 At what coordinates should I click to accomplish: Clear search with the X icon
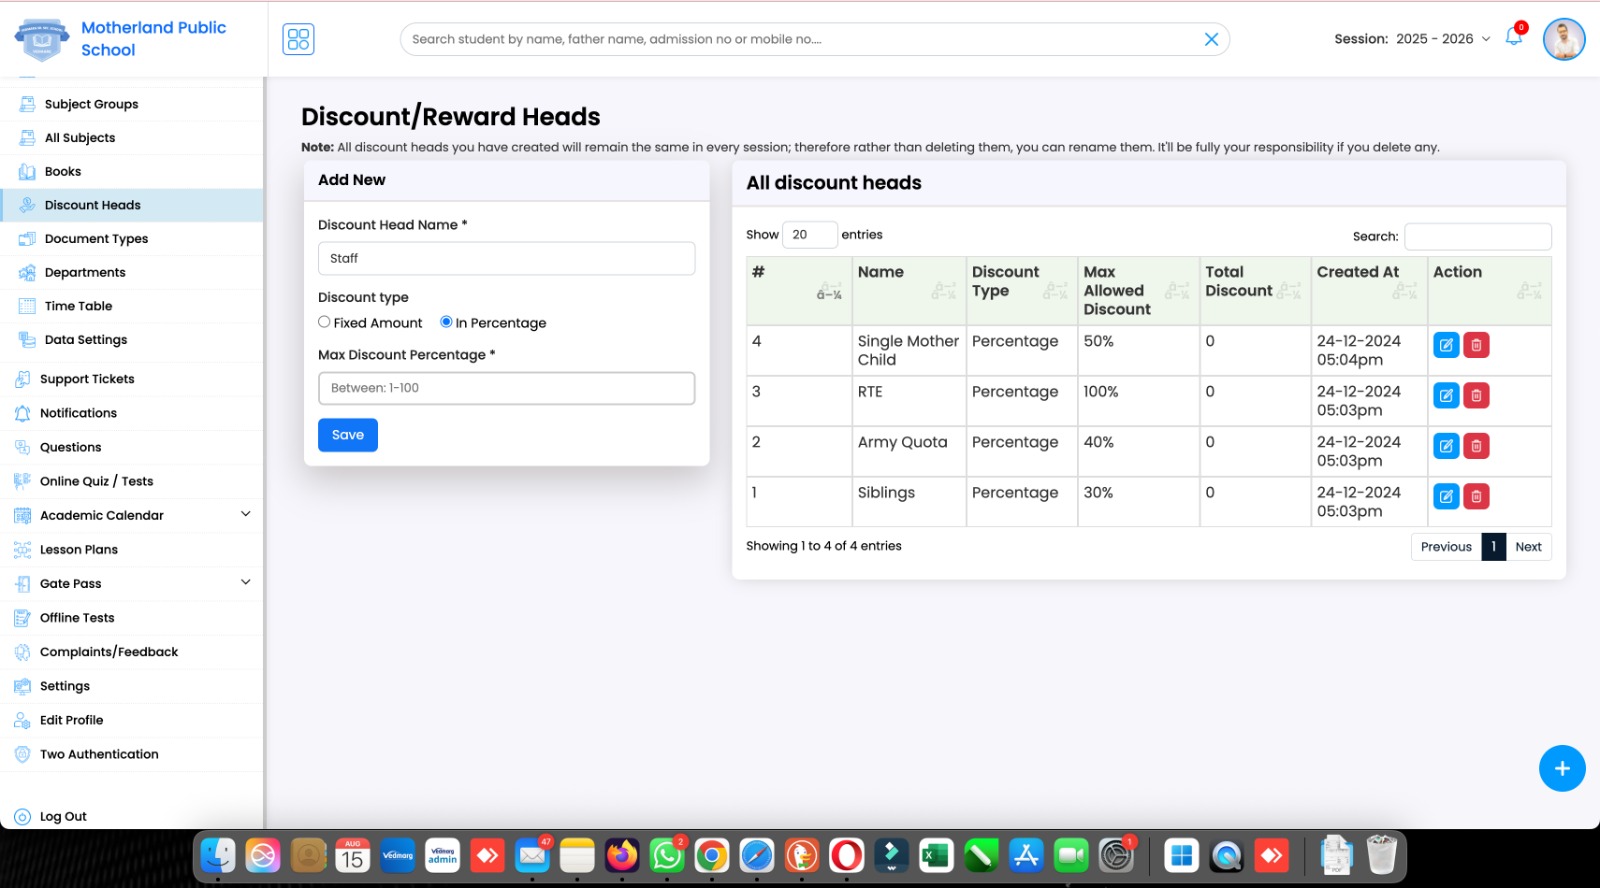click(1211, 39)
